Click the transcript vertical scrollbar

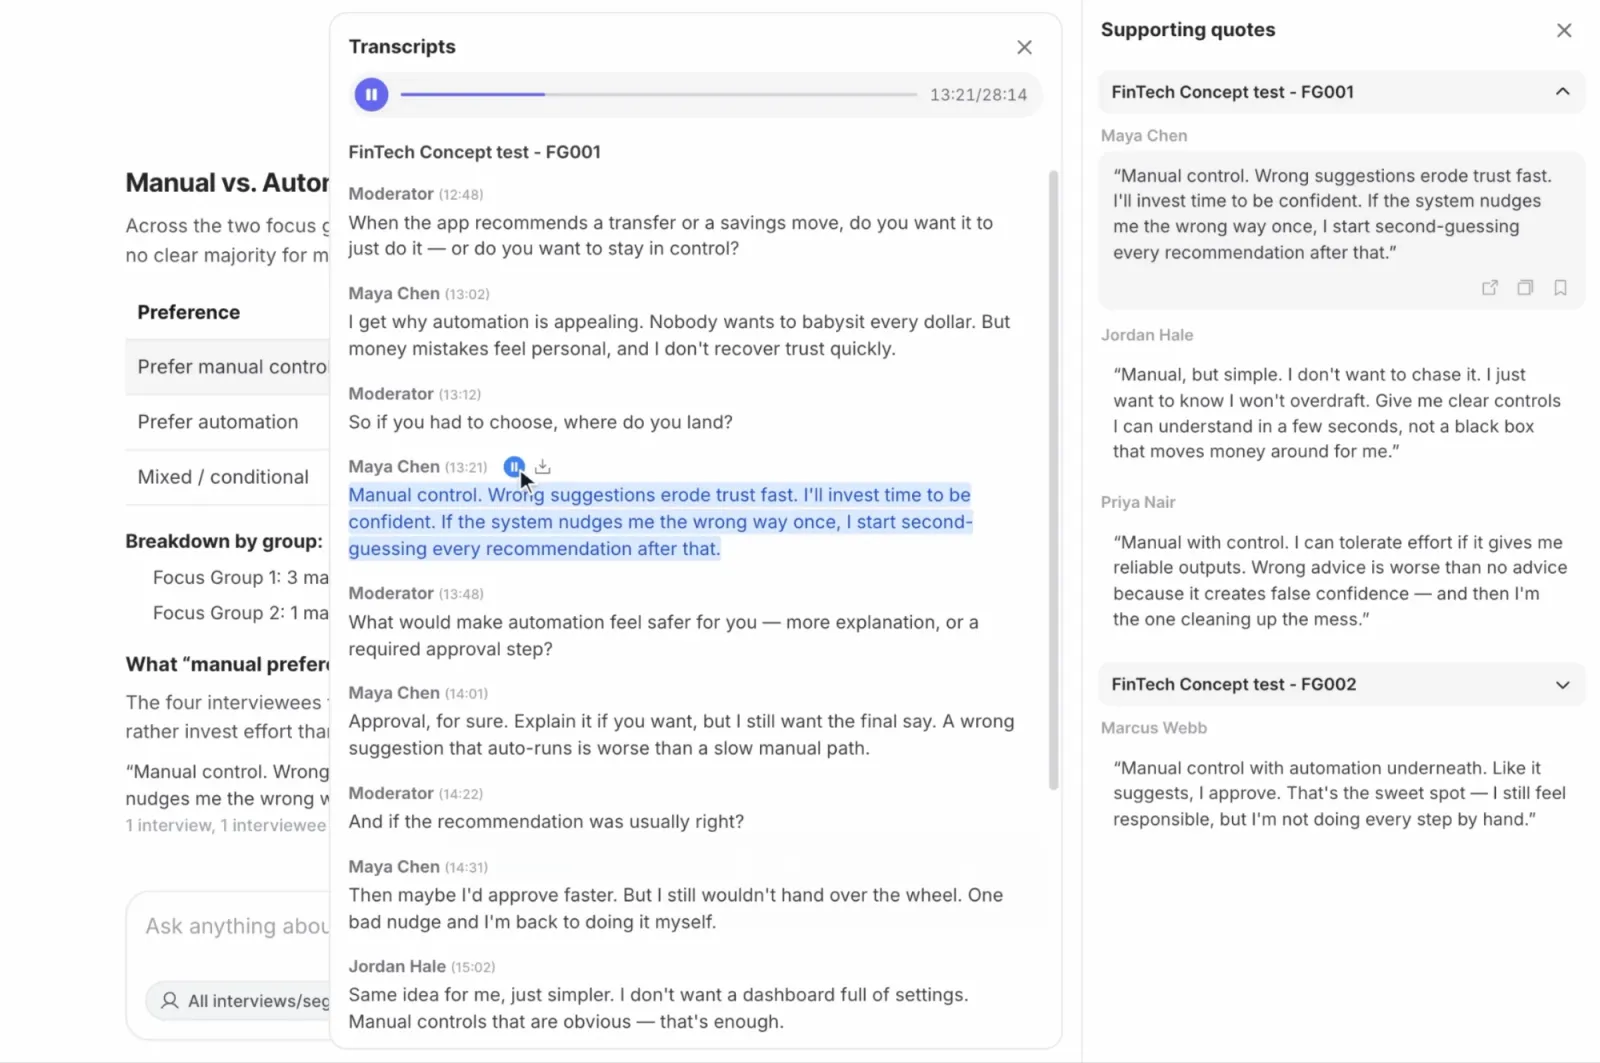point(1052,480)
